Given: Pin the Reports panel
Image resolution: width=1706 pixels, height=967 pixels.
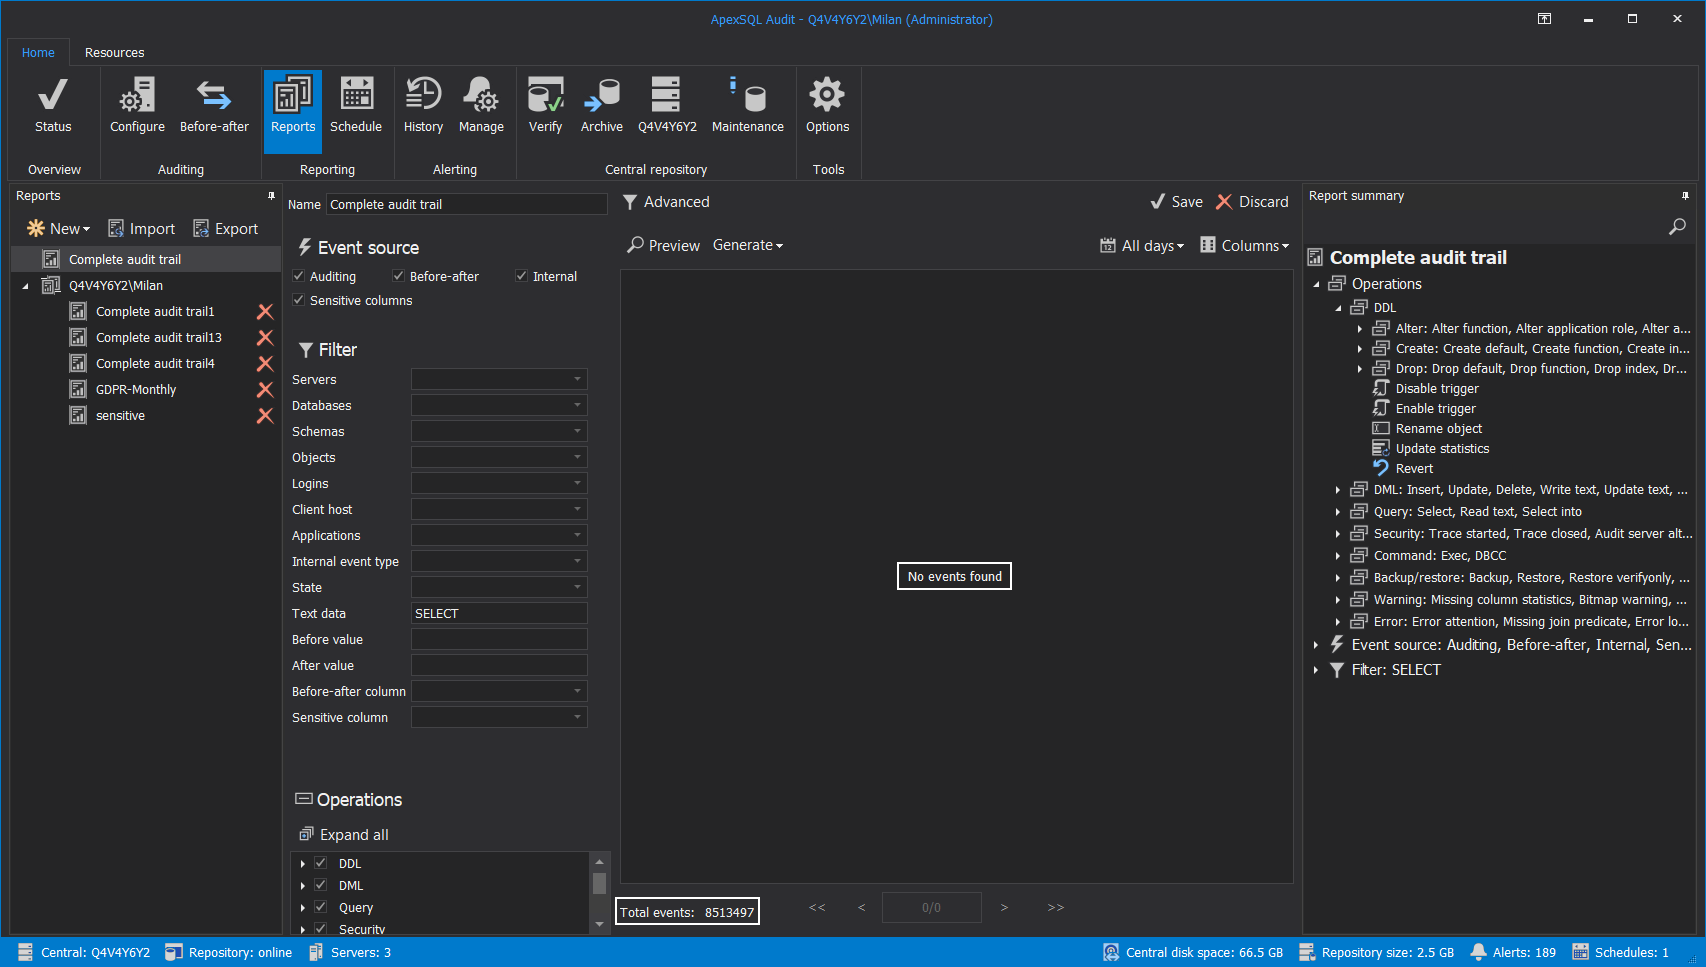Looking at the screenshot, I should pos(271,196).
